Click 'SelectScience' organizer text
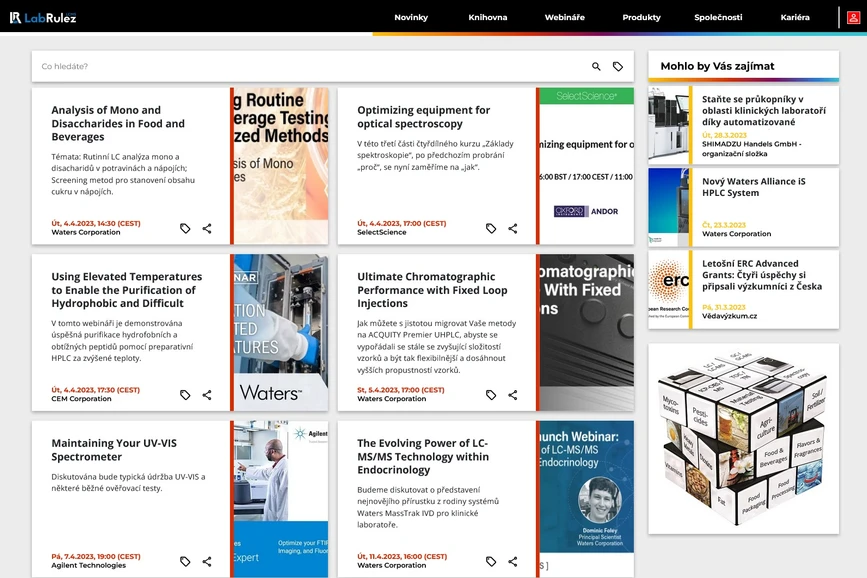The width and height of the screenshot is (867, 578). [382, 232]
